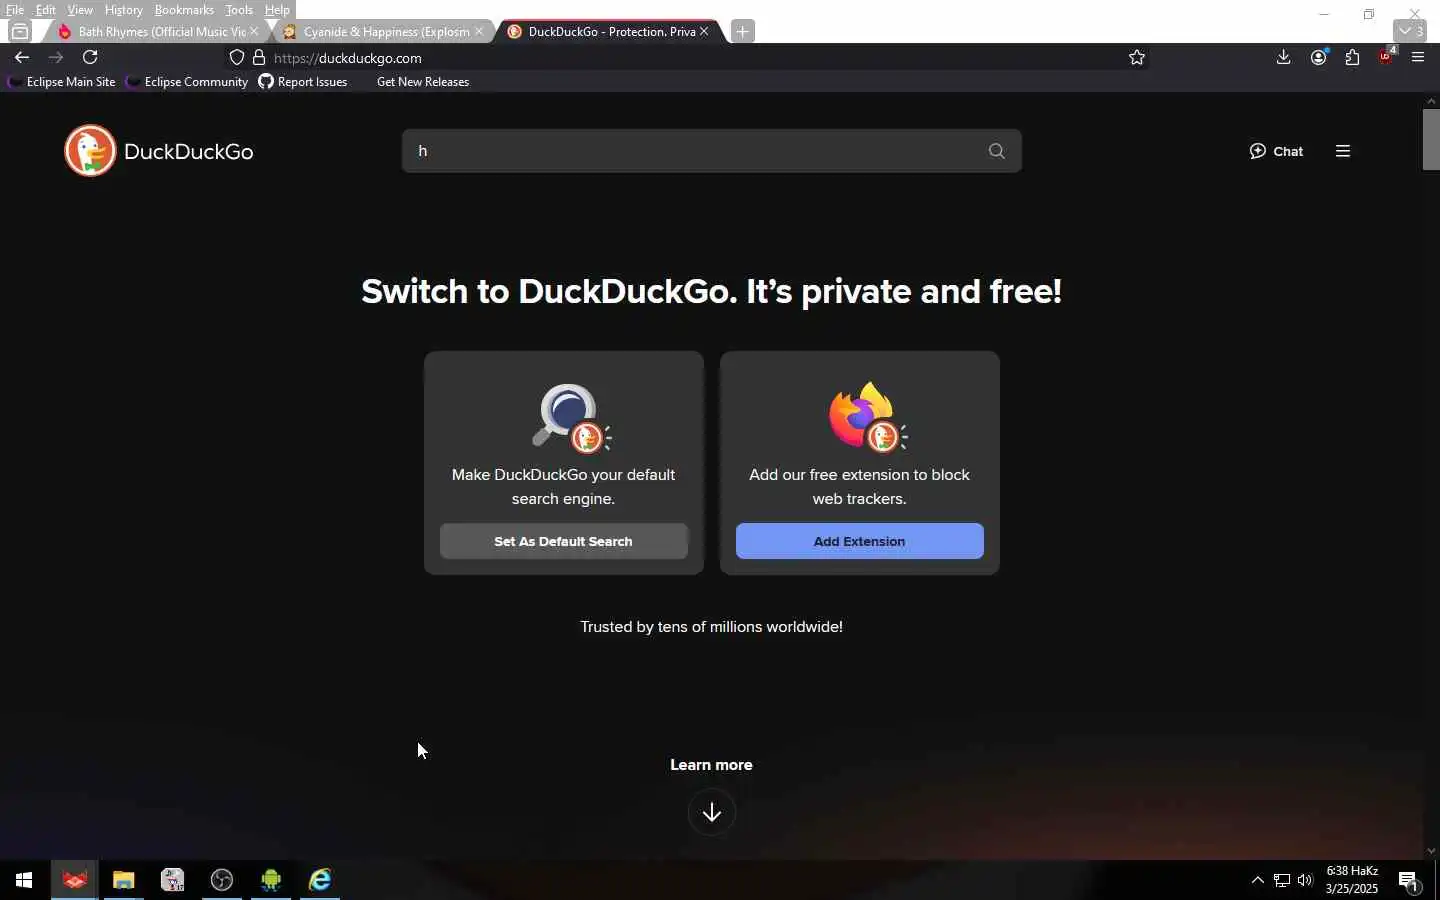Open Eclipse Main Site bookmark
The width and height of the screenshot is (1440, 900).
62,82
